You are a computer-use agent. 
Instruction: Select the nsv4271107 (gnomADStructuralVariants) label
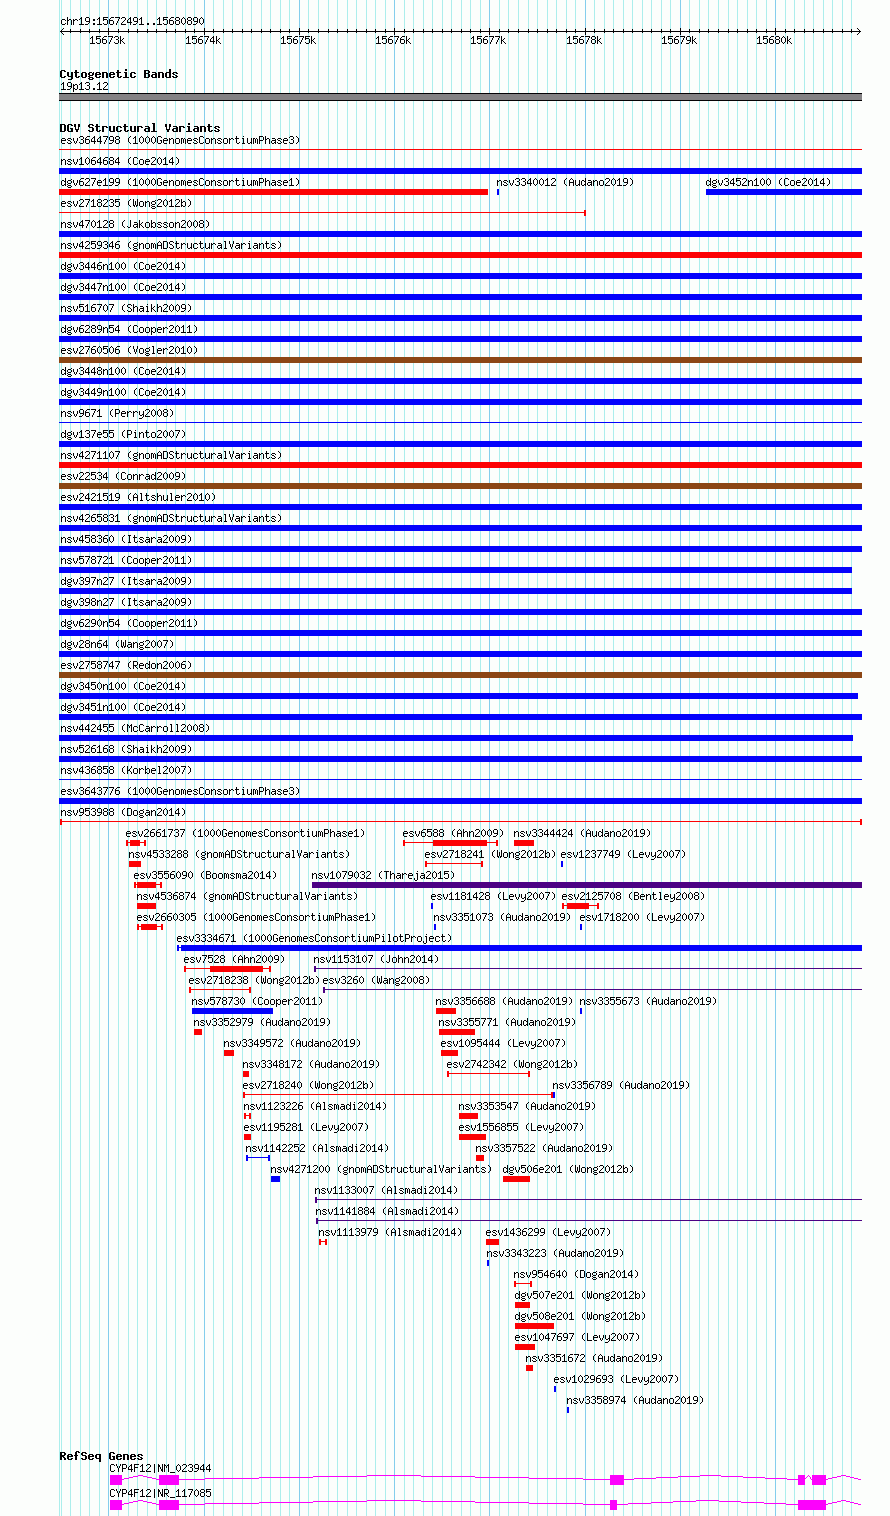171,456
